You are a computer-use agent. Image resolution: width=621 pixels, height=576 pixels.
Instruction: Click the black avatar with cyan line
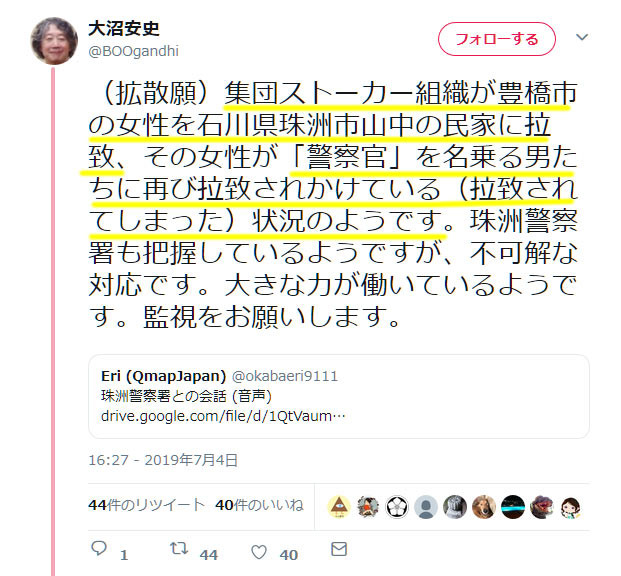point(513,507)
